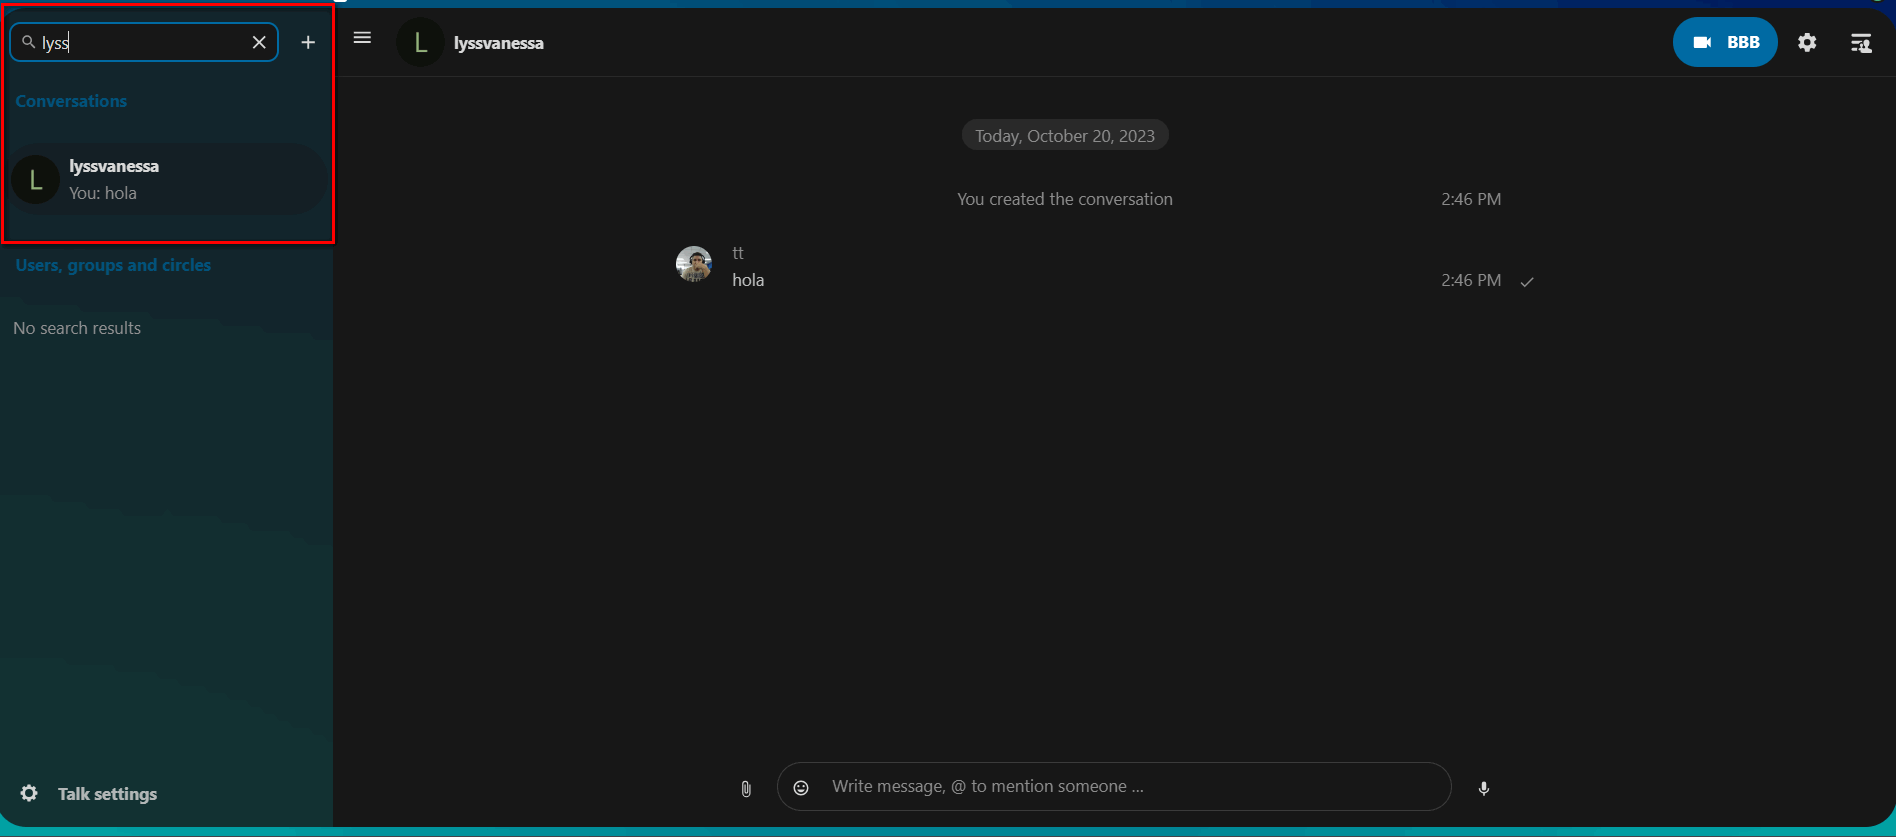Open Talk settings
The height and width of the screenshot is (837, 1896).
click(x=89, y=793)
